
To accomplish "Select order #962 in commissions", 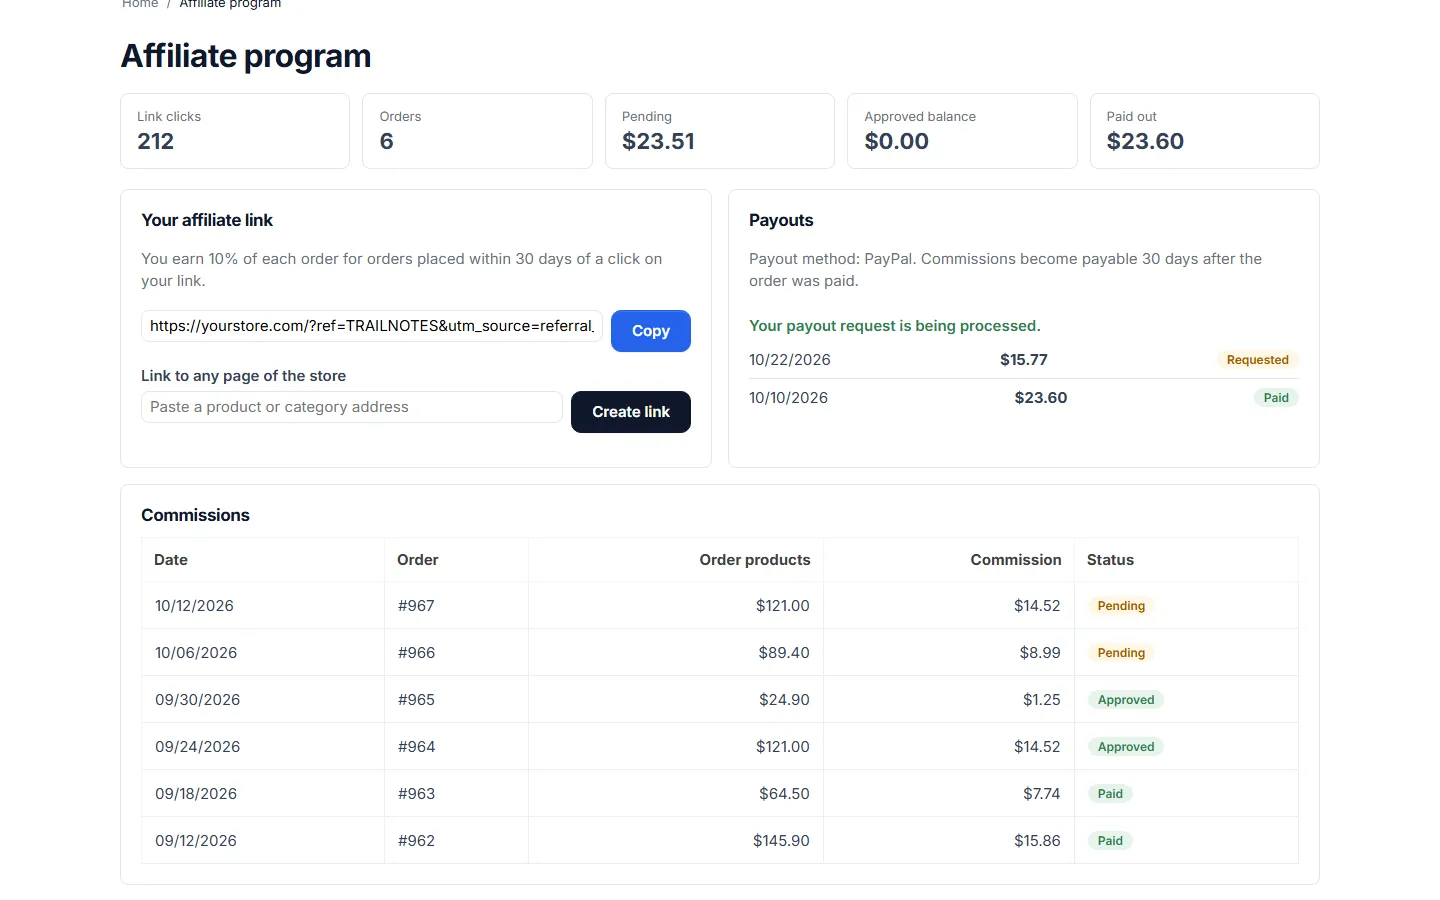I will click(x=416, y=841).
